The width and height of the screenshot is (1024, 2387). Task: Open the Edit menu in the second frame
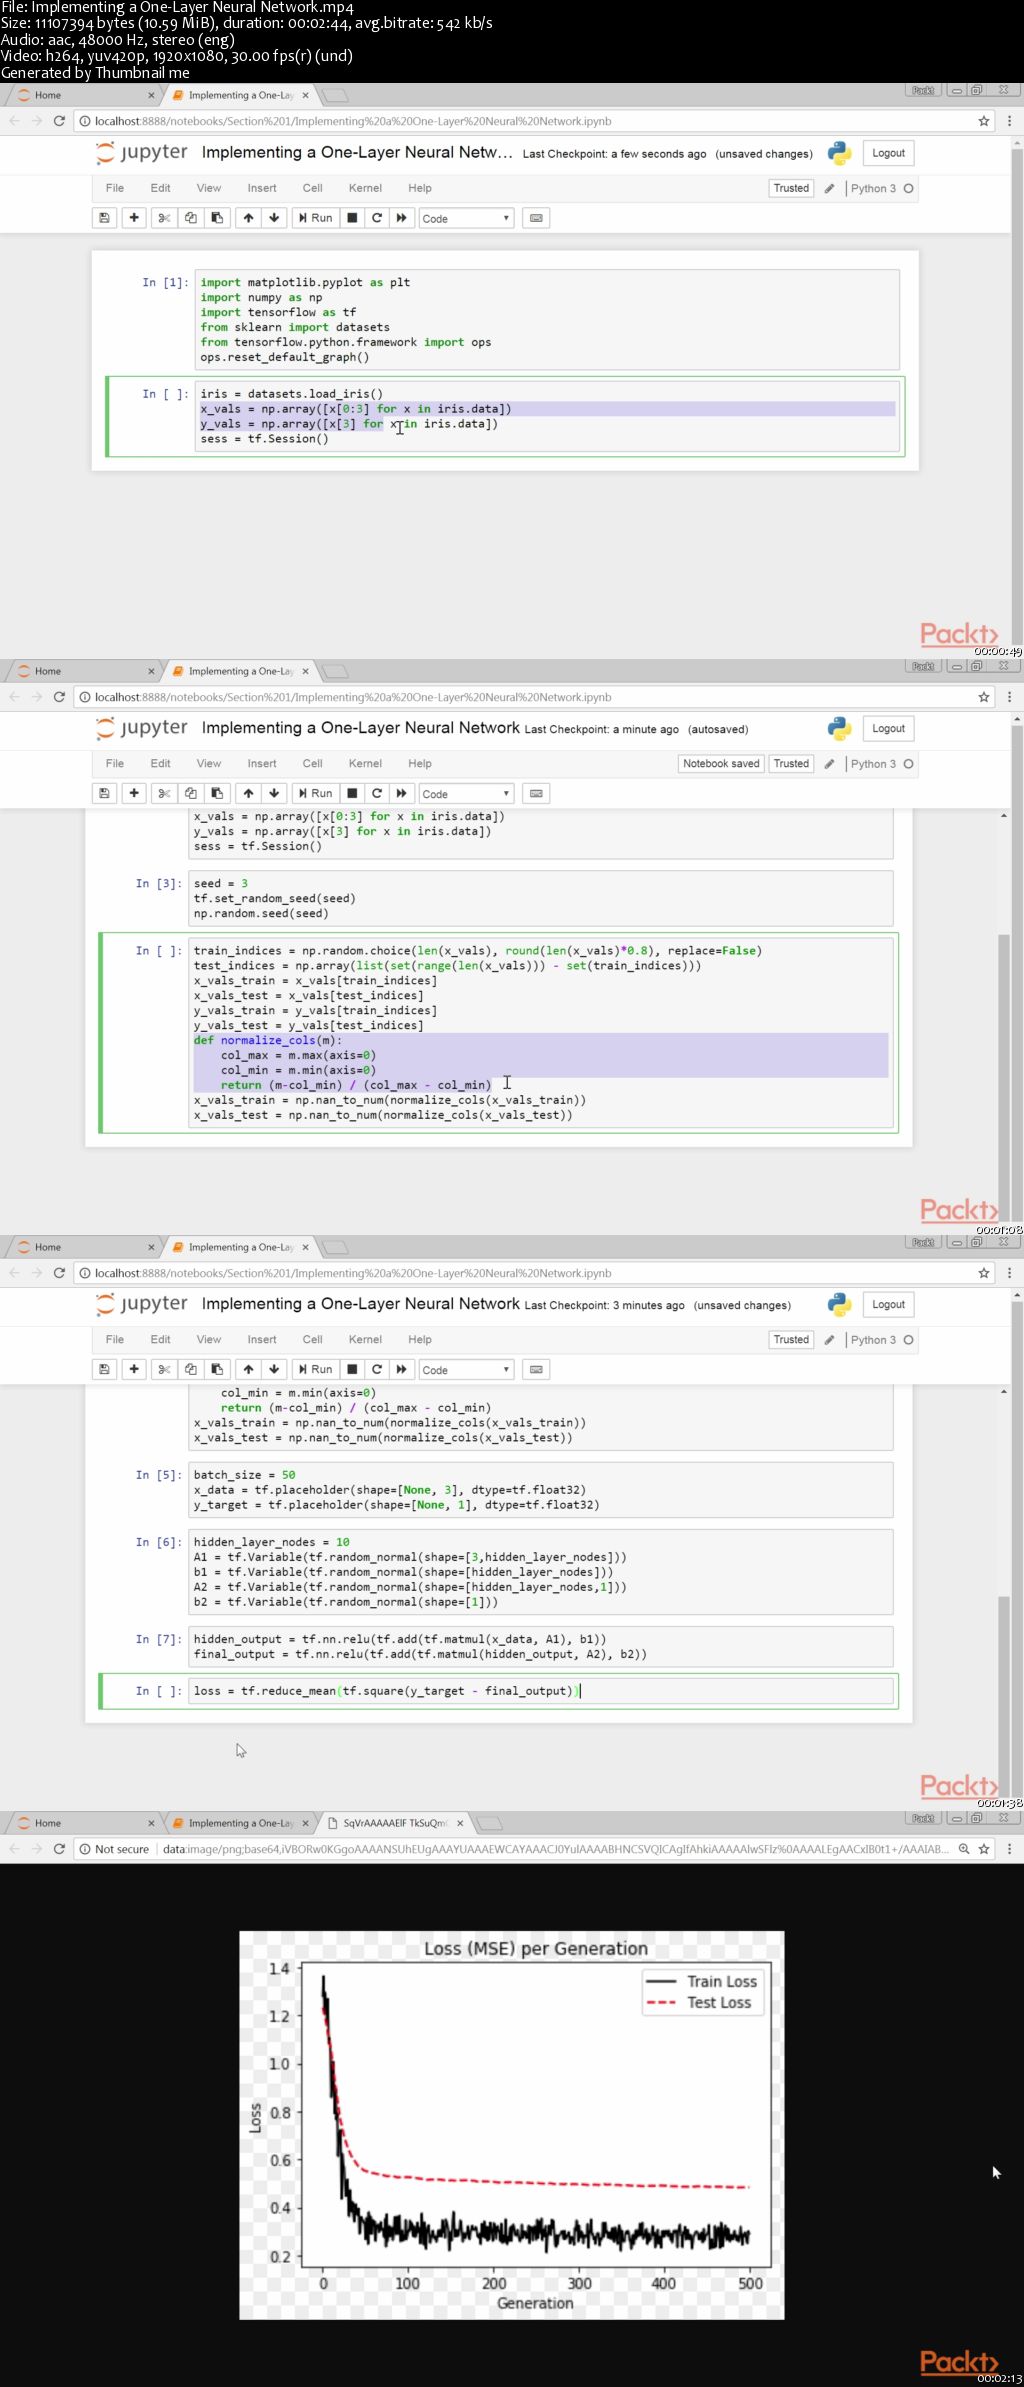(160, 763)
